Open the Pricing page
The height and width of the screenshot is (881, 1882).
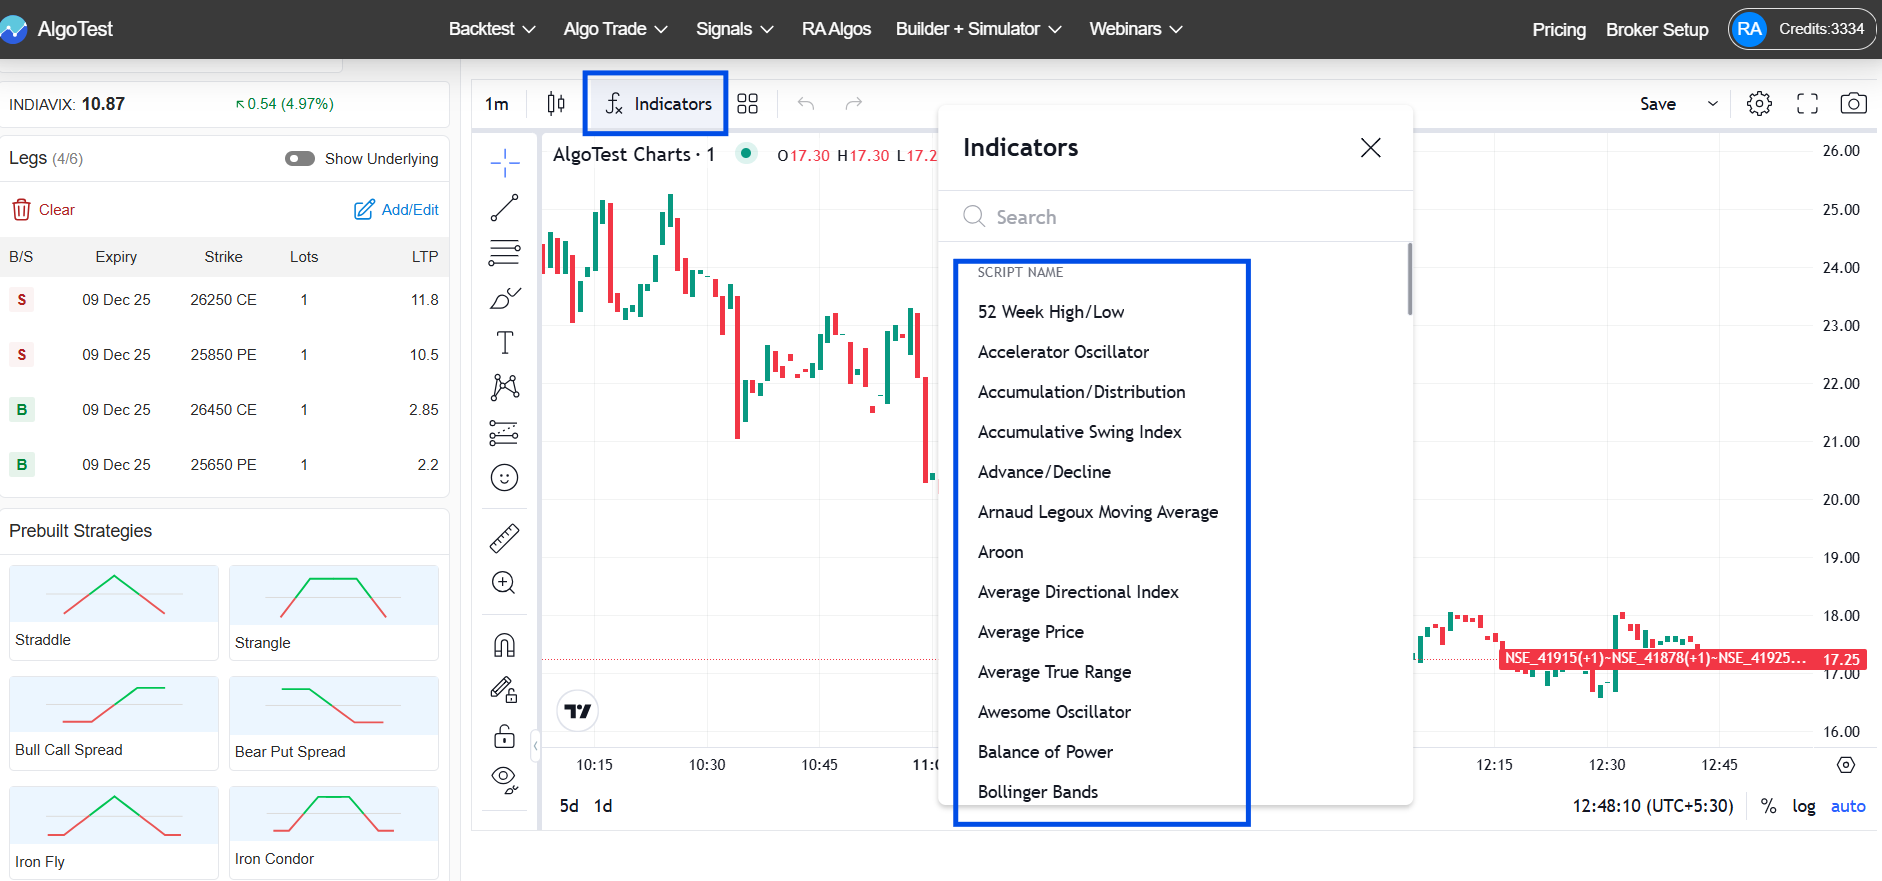click(x=1558, y=29)
